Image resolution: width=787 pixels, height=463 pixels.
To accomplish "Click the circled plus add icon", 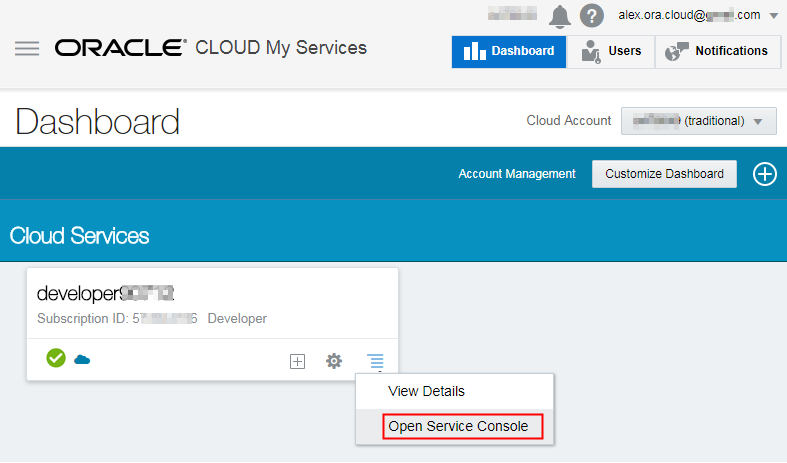I will [764, 174].
